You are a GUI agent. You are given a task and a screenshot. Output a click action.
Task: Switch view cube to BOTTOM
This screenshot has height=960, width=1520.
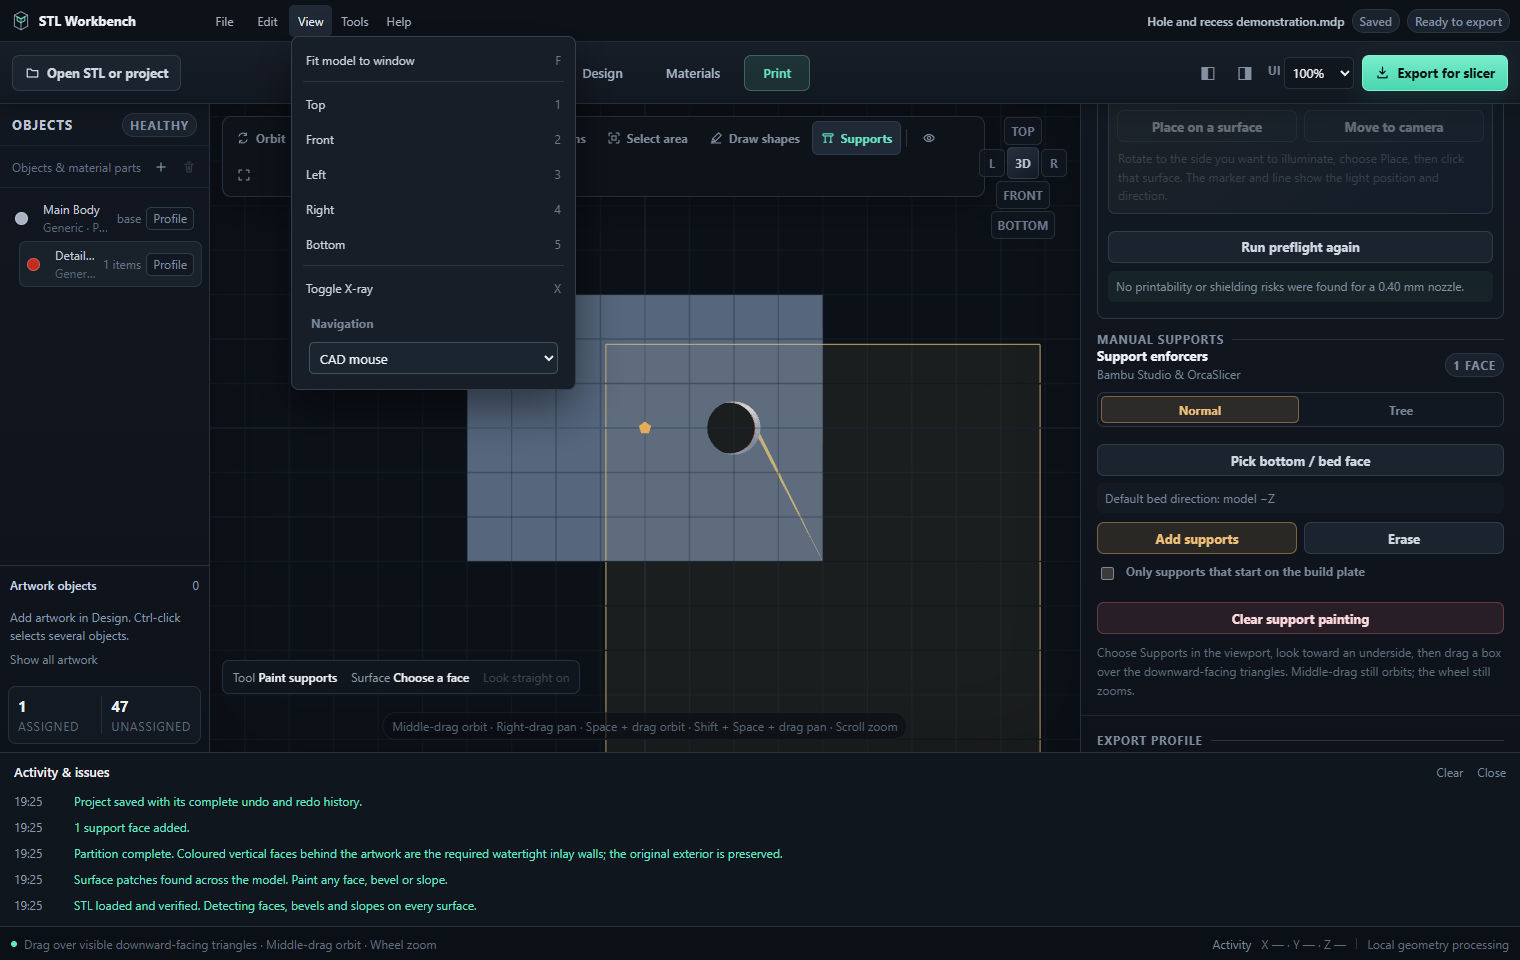pyautogui.click(x=1023, y=225)
